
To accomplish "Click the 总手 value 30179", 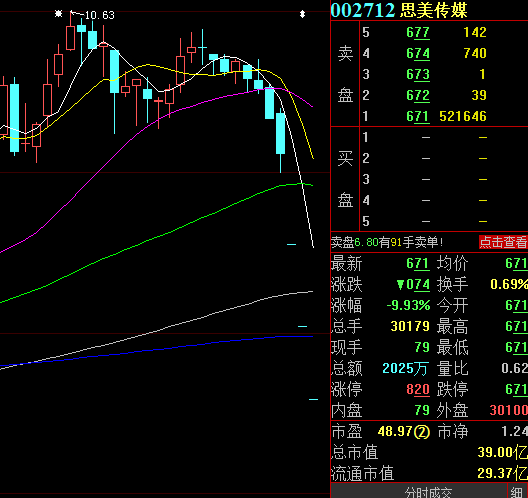I will tap(410, 326).
